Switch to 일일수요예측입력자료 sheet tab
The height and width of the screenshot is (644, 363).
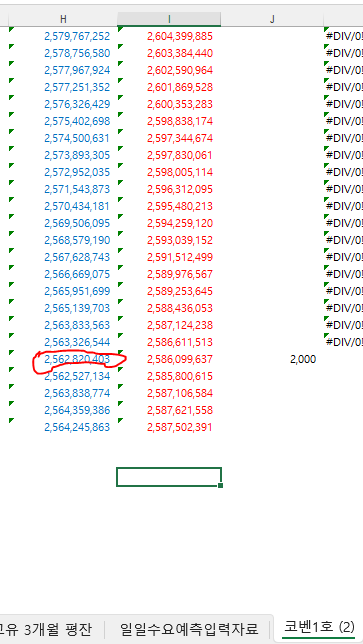189,628
